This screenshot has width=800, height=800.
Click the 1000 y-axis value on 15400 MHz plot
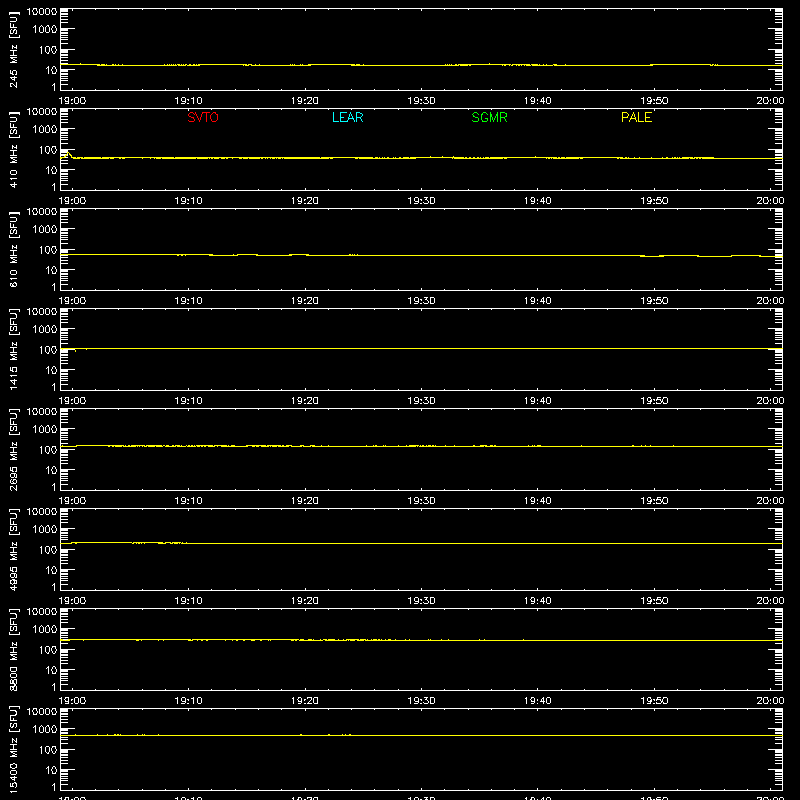coord(45,729)
